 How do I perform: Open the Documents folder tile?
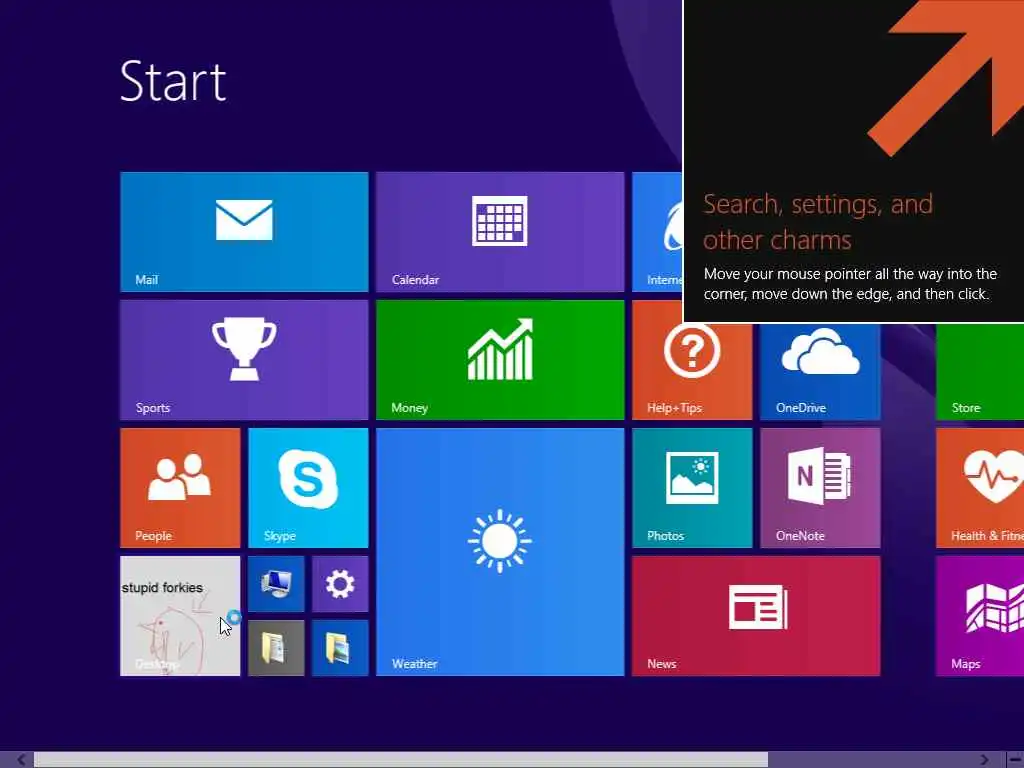276,648
